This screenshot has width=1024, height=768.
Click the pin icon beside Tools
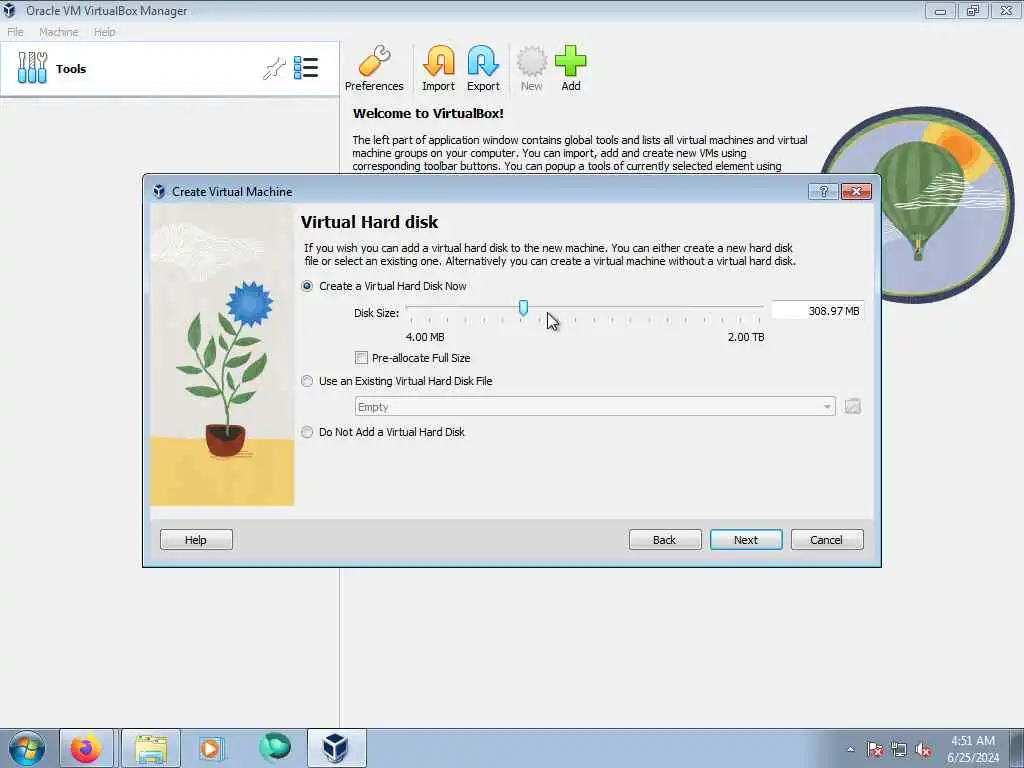coord(274,68)
